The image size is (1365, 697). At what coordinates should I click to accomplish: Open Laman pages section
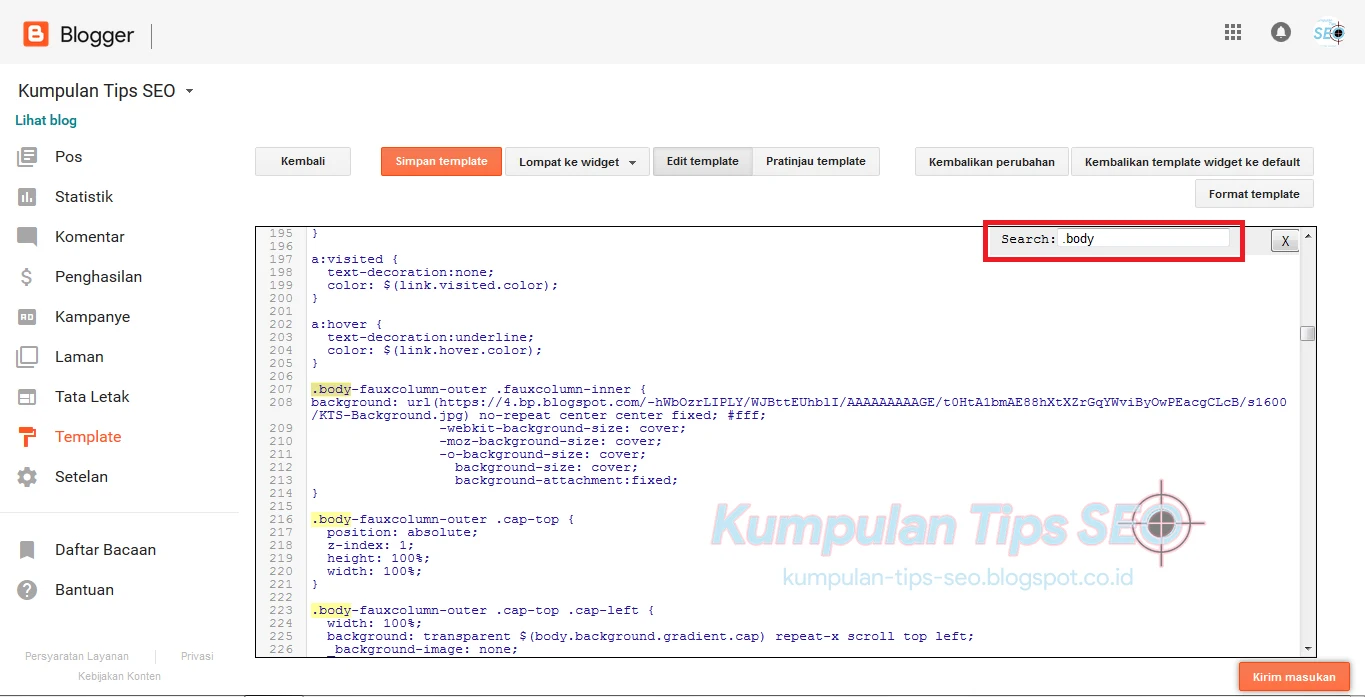(36, 356)
